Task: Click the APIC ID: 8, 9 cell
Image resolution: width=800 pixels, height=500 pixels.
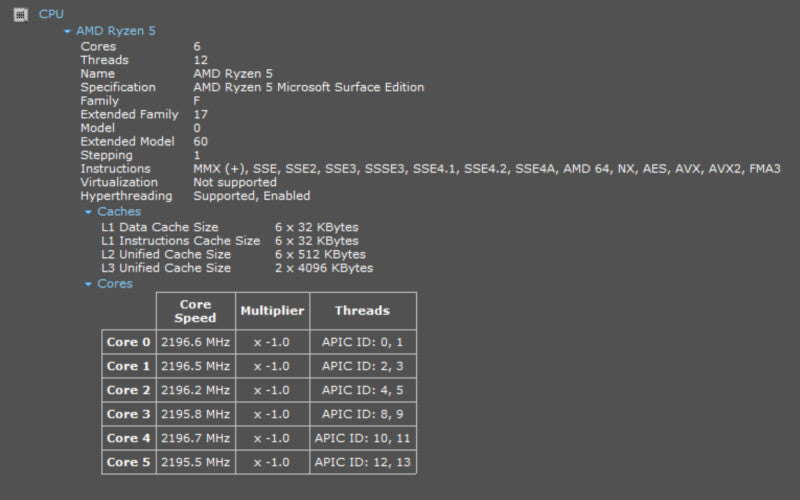Action: (363, 414)
